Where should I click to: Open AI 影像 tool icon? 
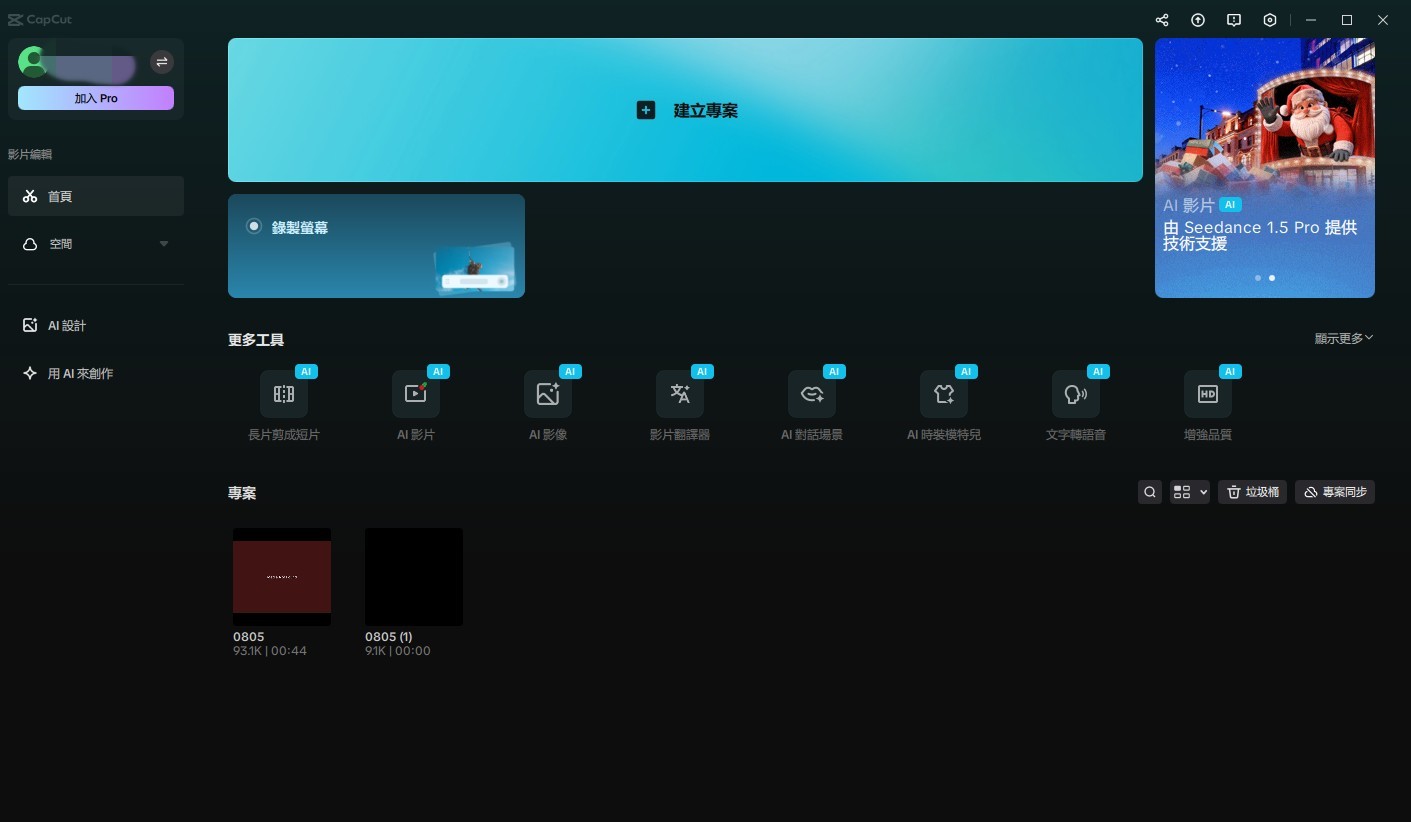[x=548, y=394]
